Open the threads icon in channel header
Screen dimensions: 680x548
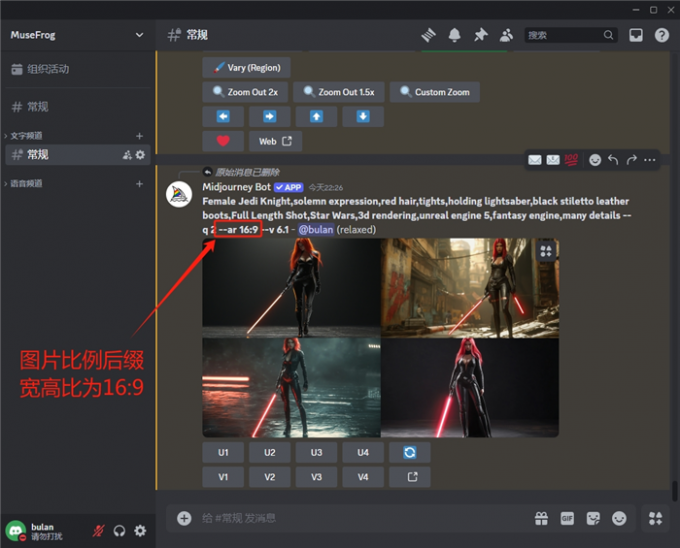click(x=428, y=35)
